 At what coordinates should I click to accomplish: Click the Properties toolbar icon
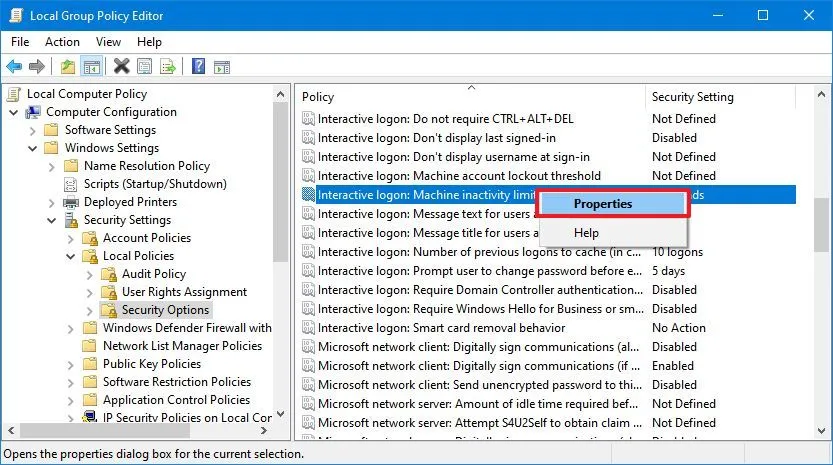(x=144, y=66)
